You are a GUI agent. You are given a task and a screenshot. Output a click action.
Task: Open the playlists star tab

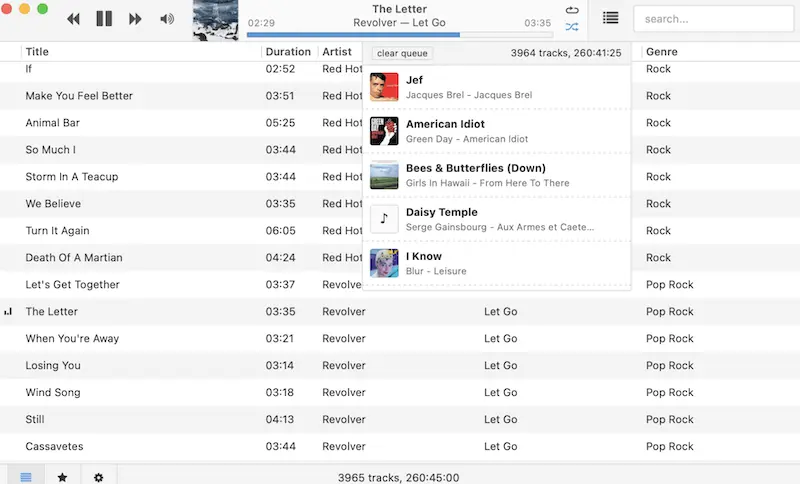(62, 476)
